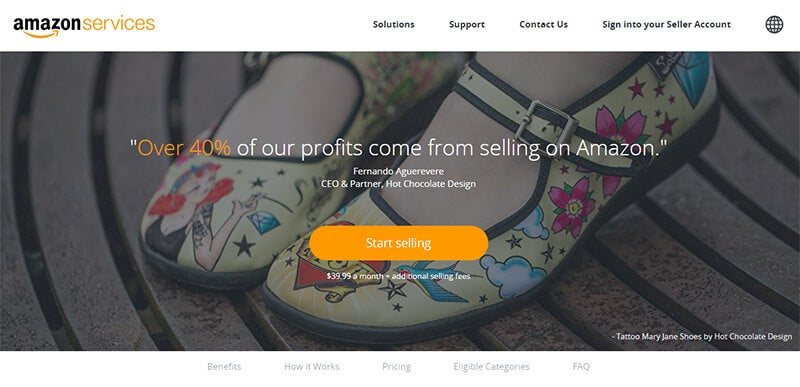Jump to the Benefits section
Screen dimensions: 800x387
224,366
